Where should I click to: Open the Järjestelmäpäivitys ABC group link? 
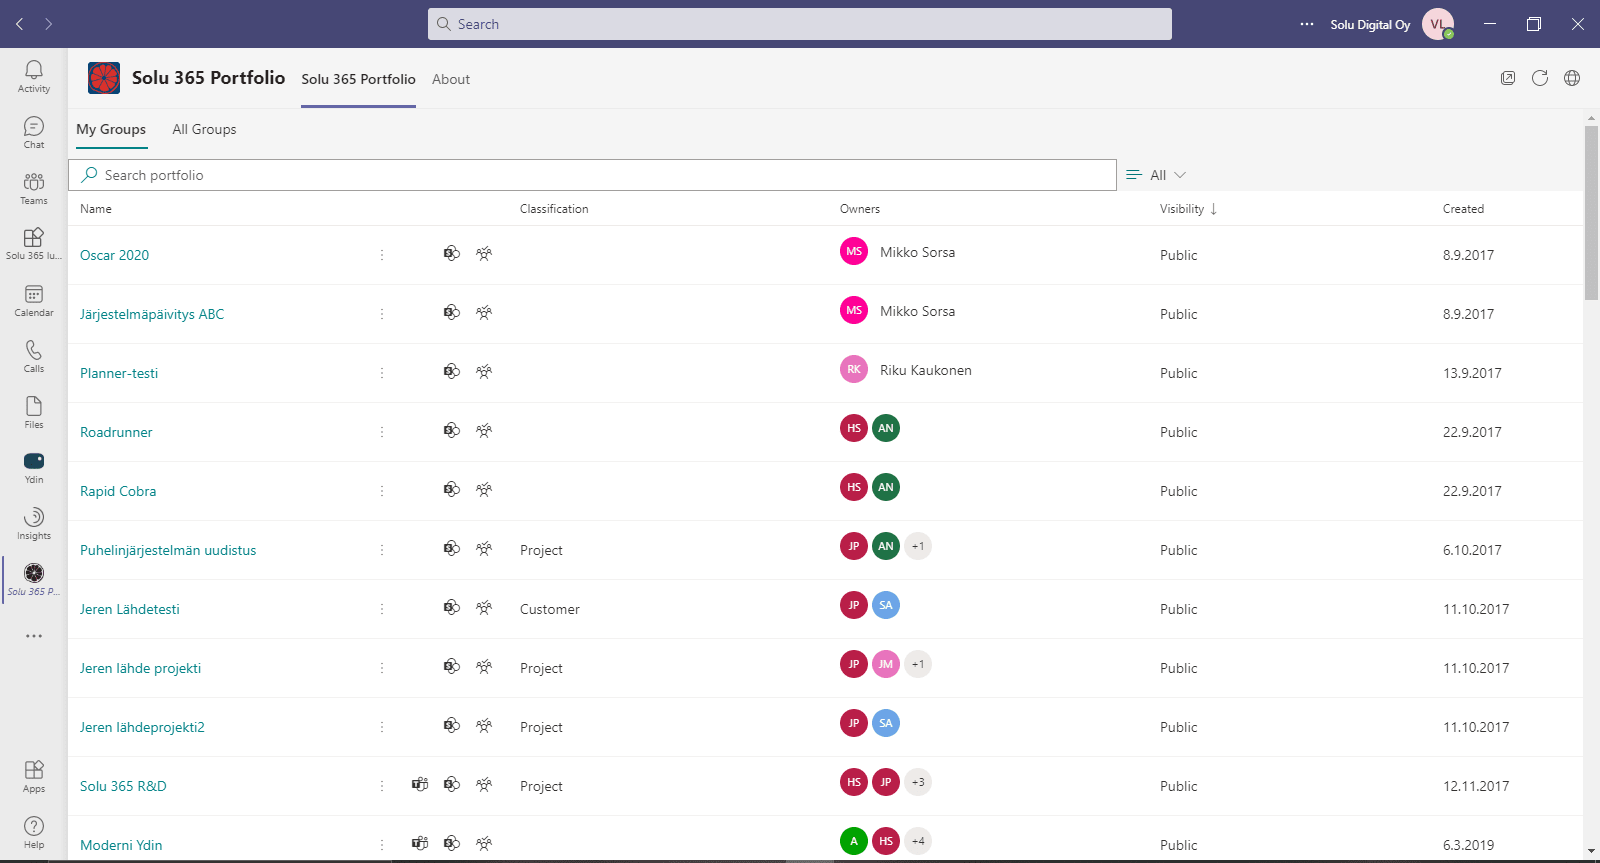(x=152, y=314)
